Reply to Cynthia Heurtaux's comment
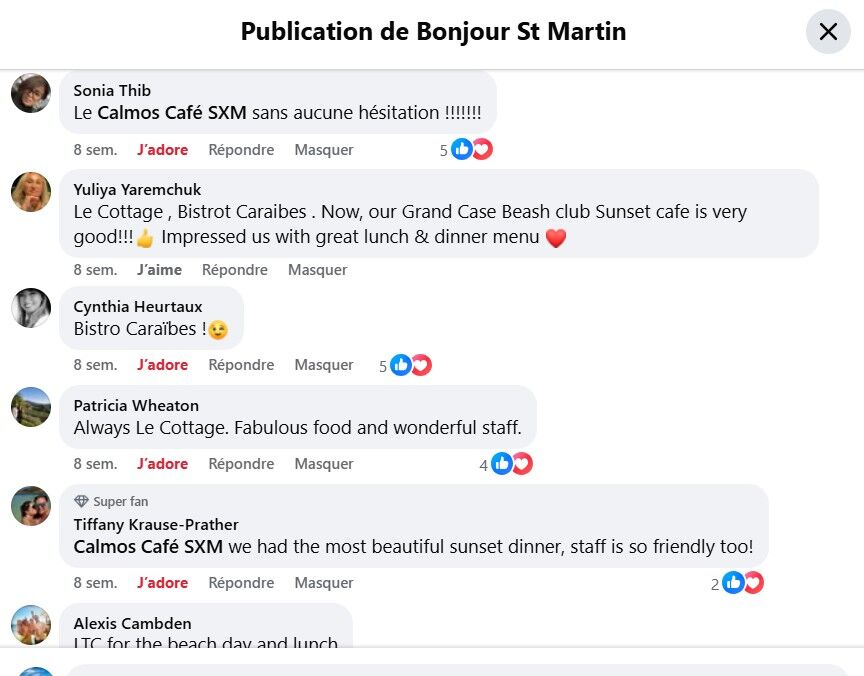864x676 pixels. coord(241,365)
